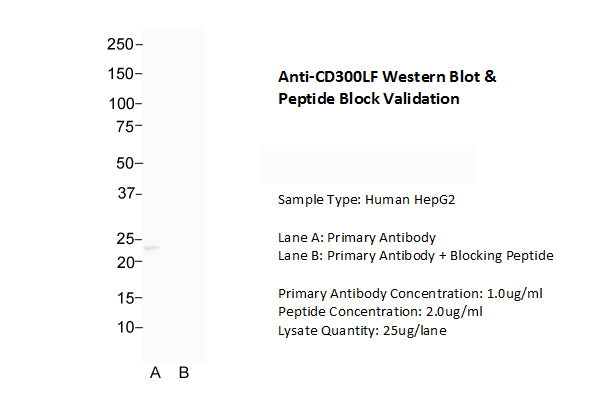Image resolution: width=600 pixels, height=400 pixels.
Task: Select the 100 marker label
Action: pos(120,103)
